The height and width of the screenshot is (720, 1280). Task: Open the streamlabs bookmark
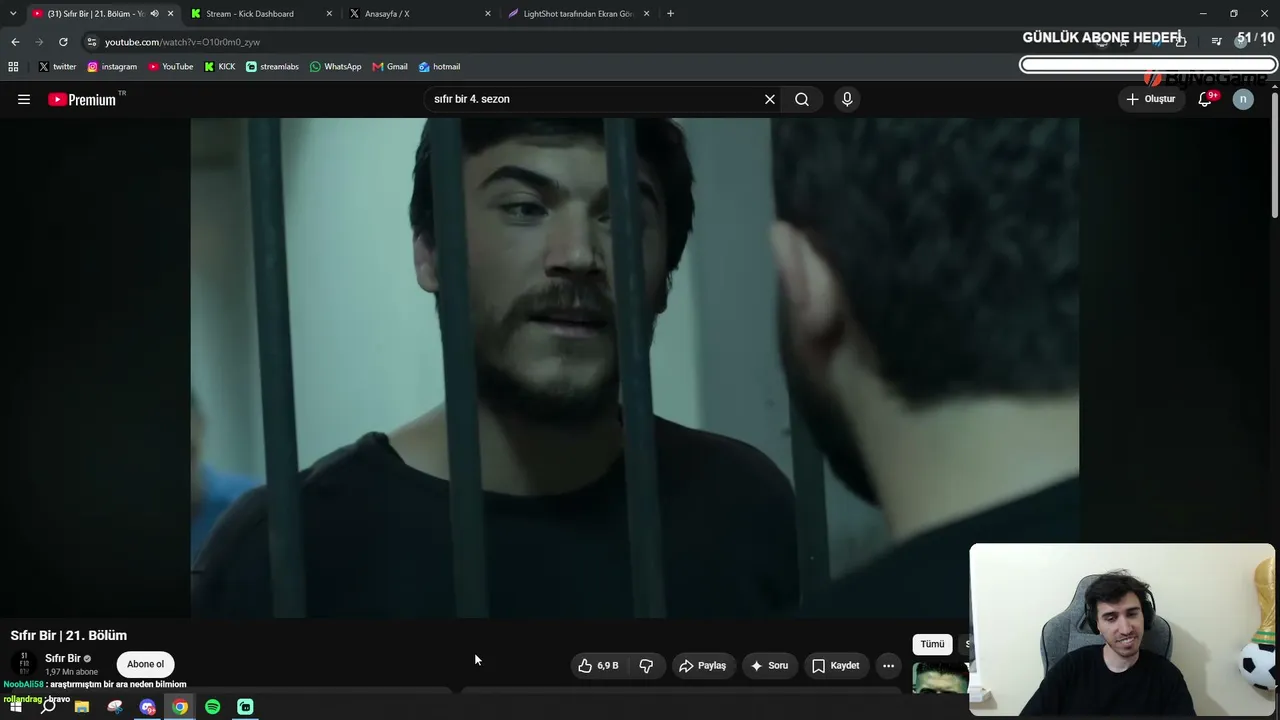pyautogui.click(x=272, y=67)
